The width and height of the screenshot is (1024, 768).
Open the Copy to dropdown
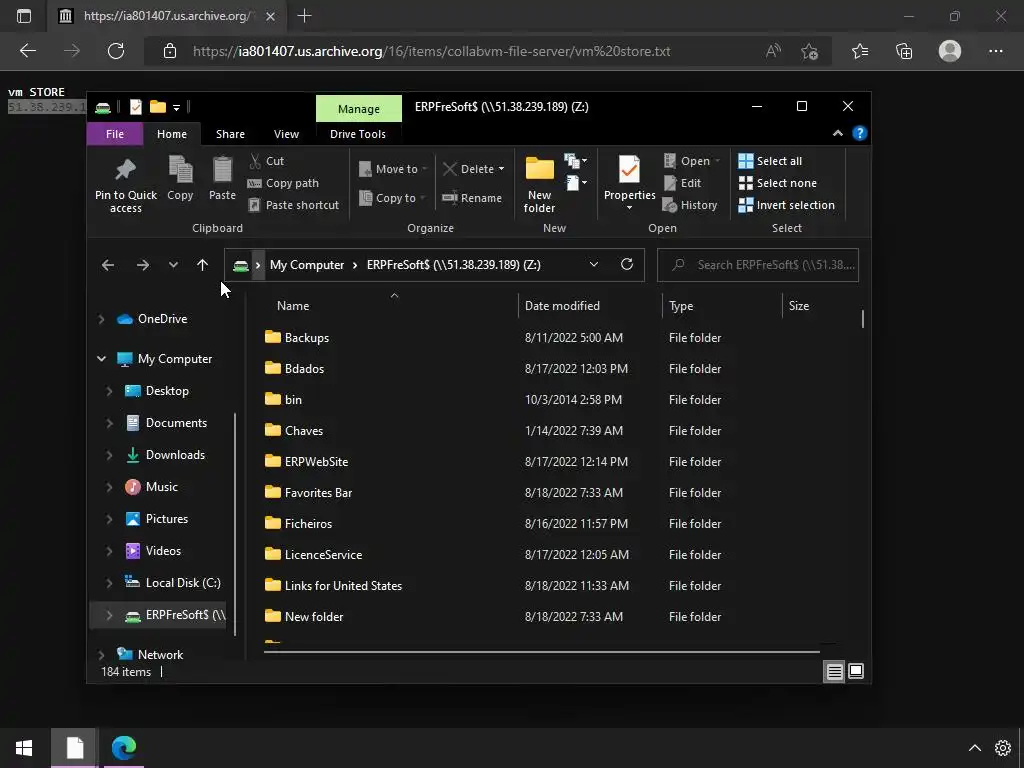point(392,198)
